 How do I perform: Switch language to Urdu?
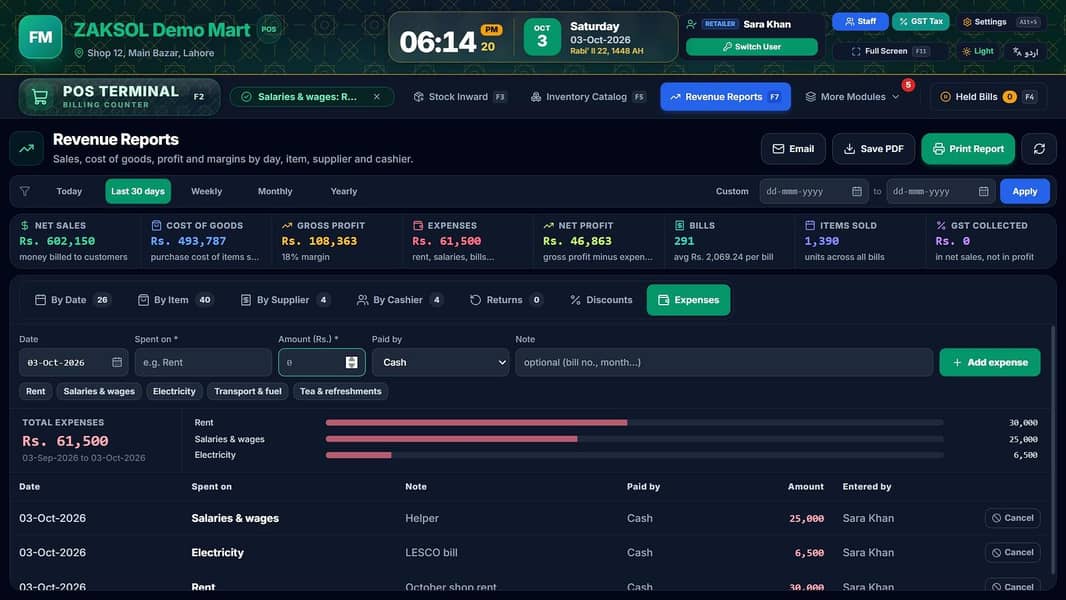tap(1025, 52)
